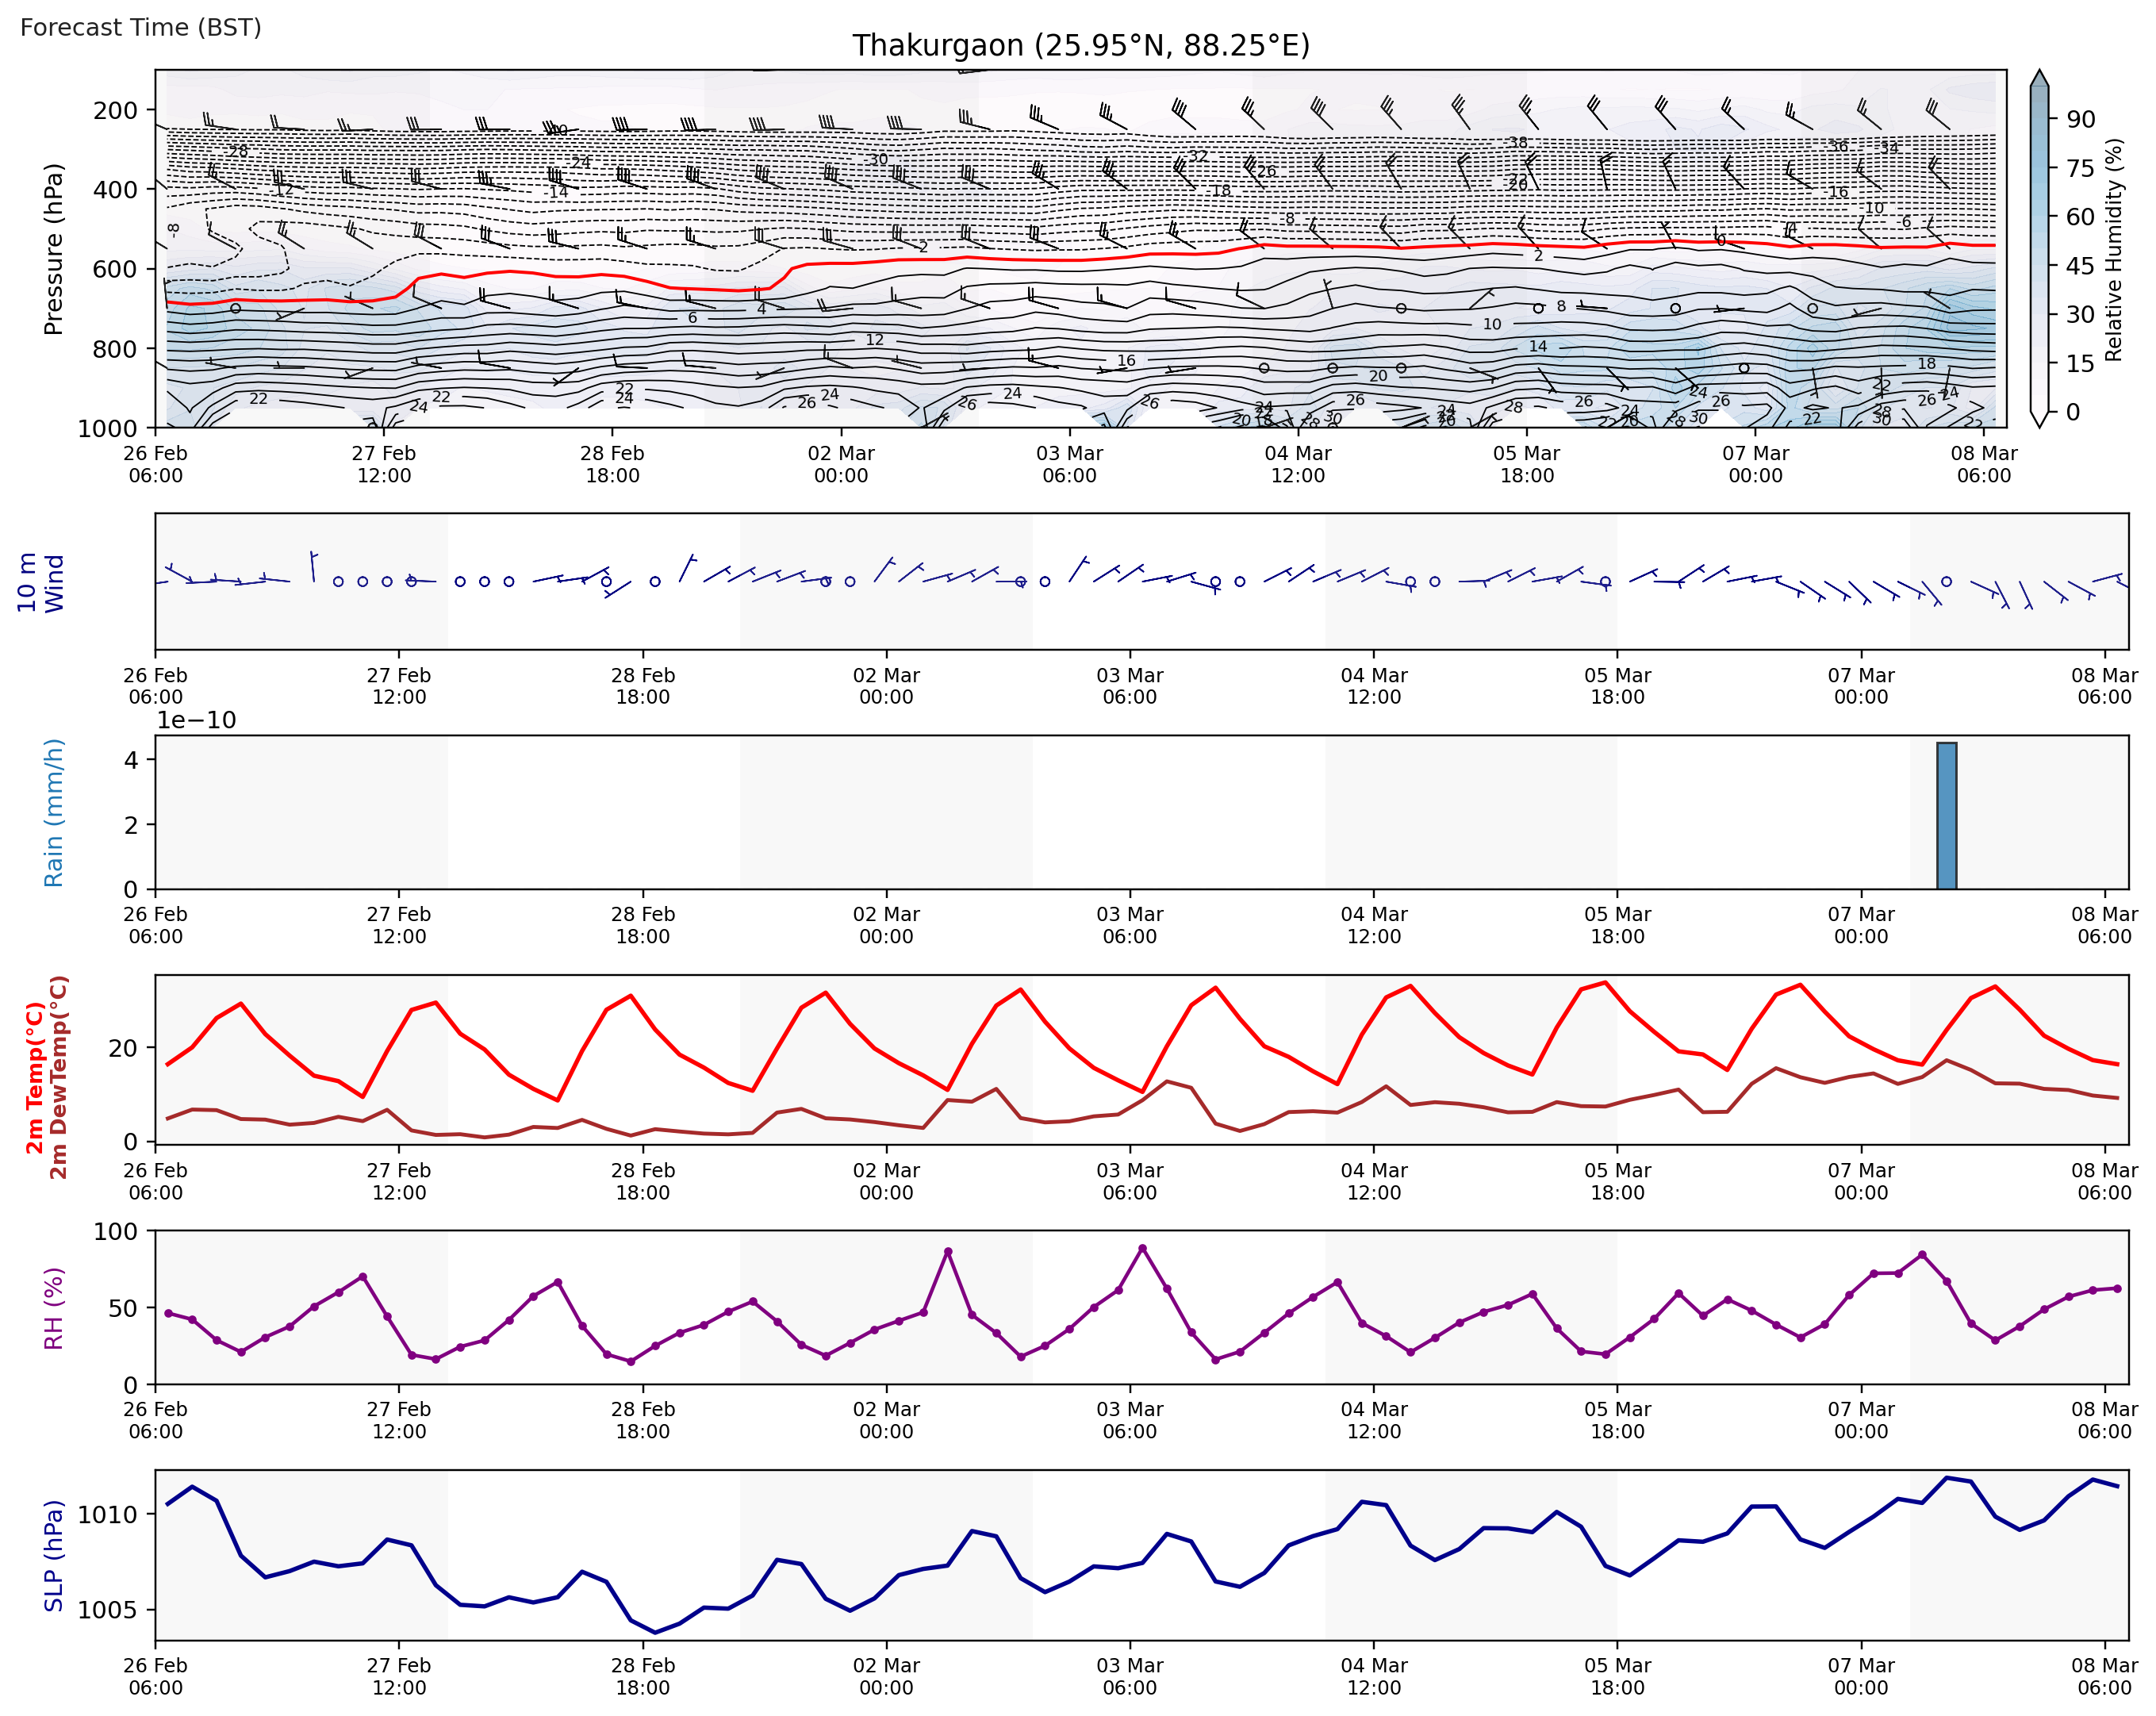Click the Rain (mm/h) axis label
Viewport: 2156px width, 1716px height.
[53, 812]
